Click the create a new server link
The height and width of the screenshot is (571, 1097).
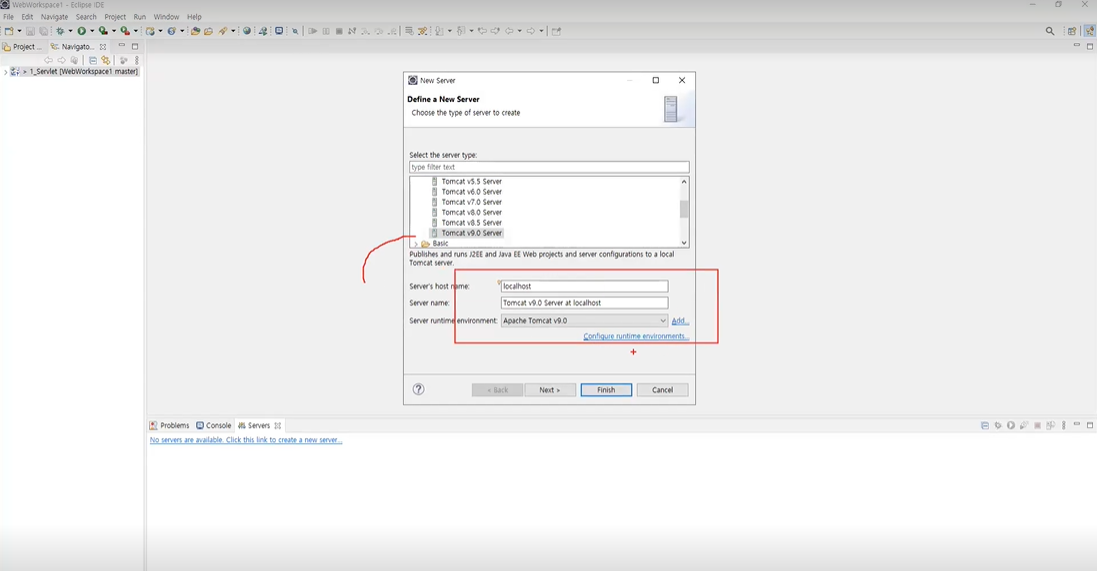(x=246, y=440)
